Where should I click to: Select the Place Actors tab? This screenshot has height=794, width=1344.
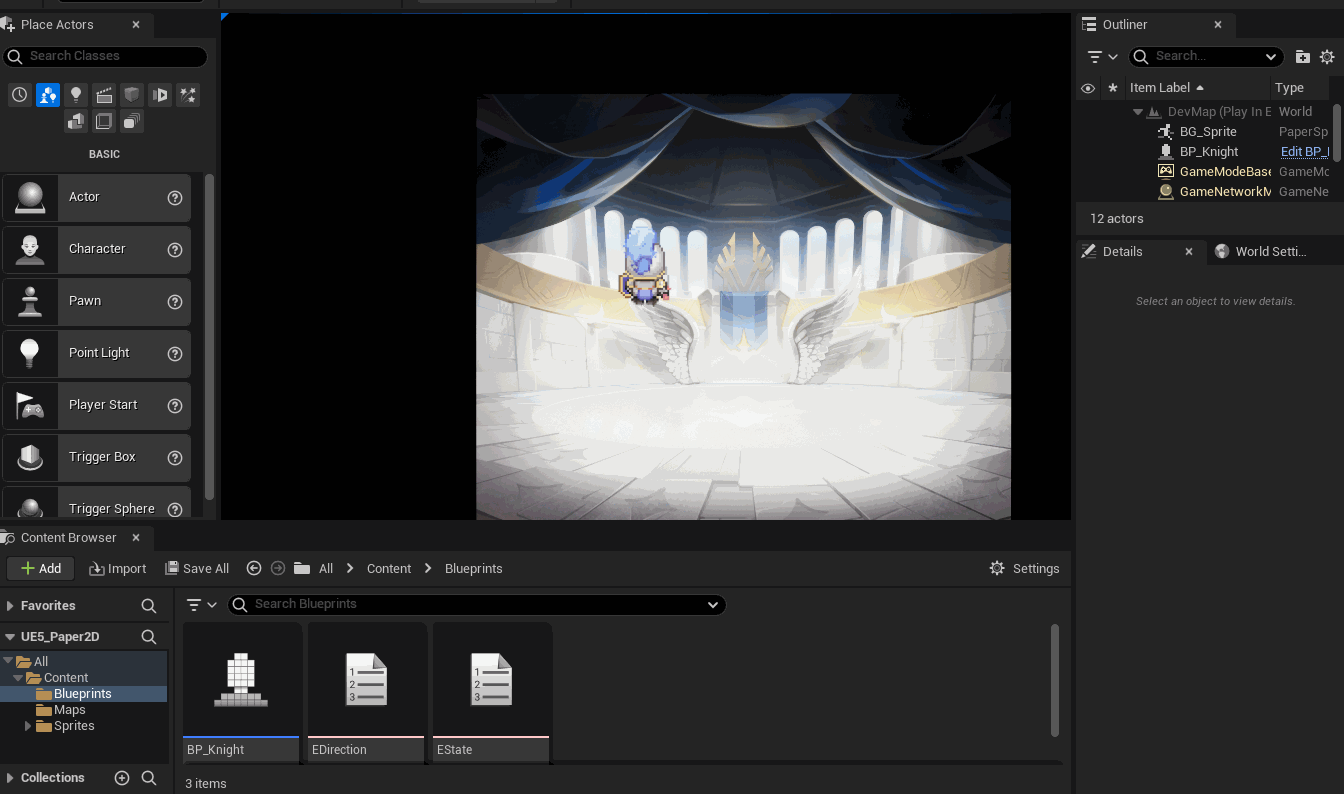tap(57, 25)
